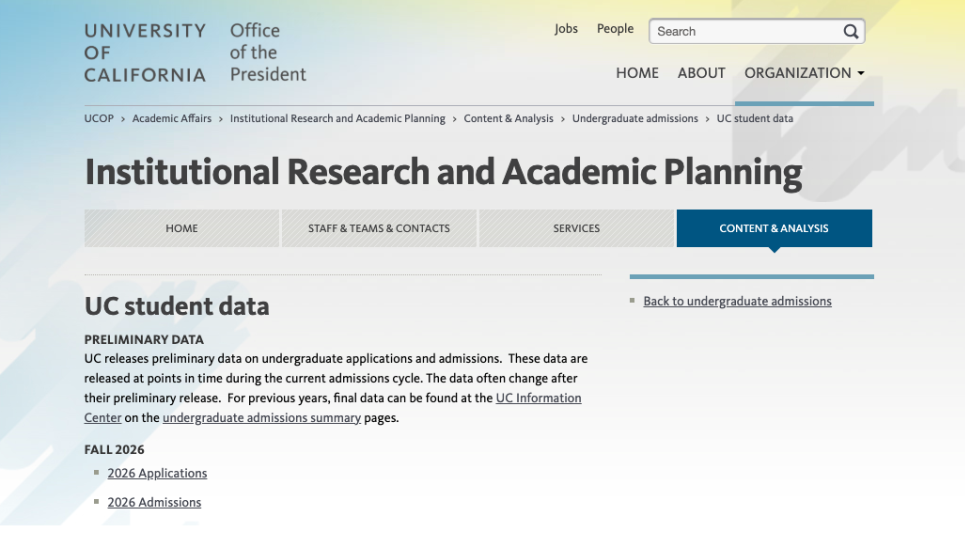Open Institutional Research and Academic Planning breadcrumb
965x540 pixels.
tap(337, 118)
